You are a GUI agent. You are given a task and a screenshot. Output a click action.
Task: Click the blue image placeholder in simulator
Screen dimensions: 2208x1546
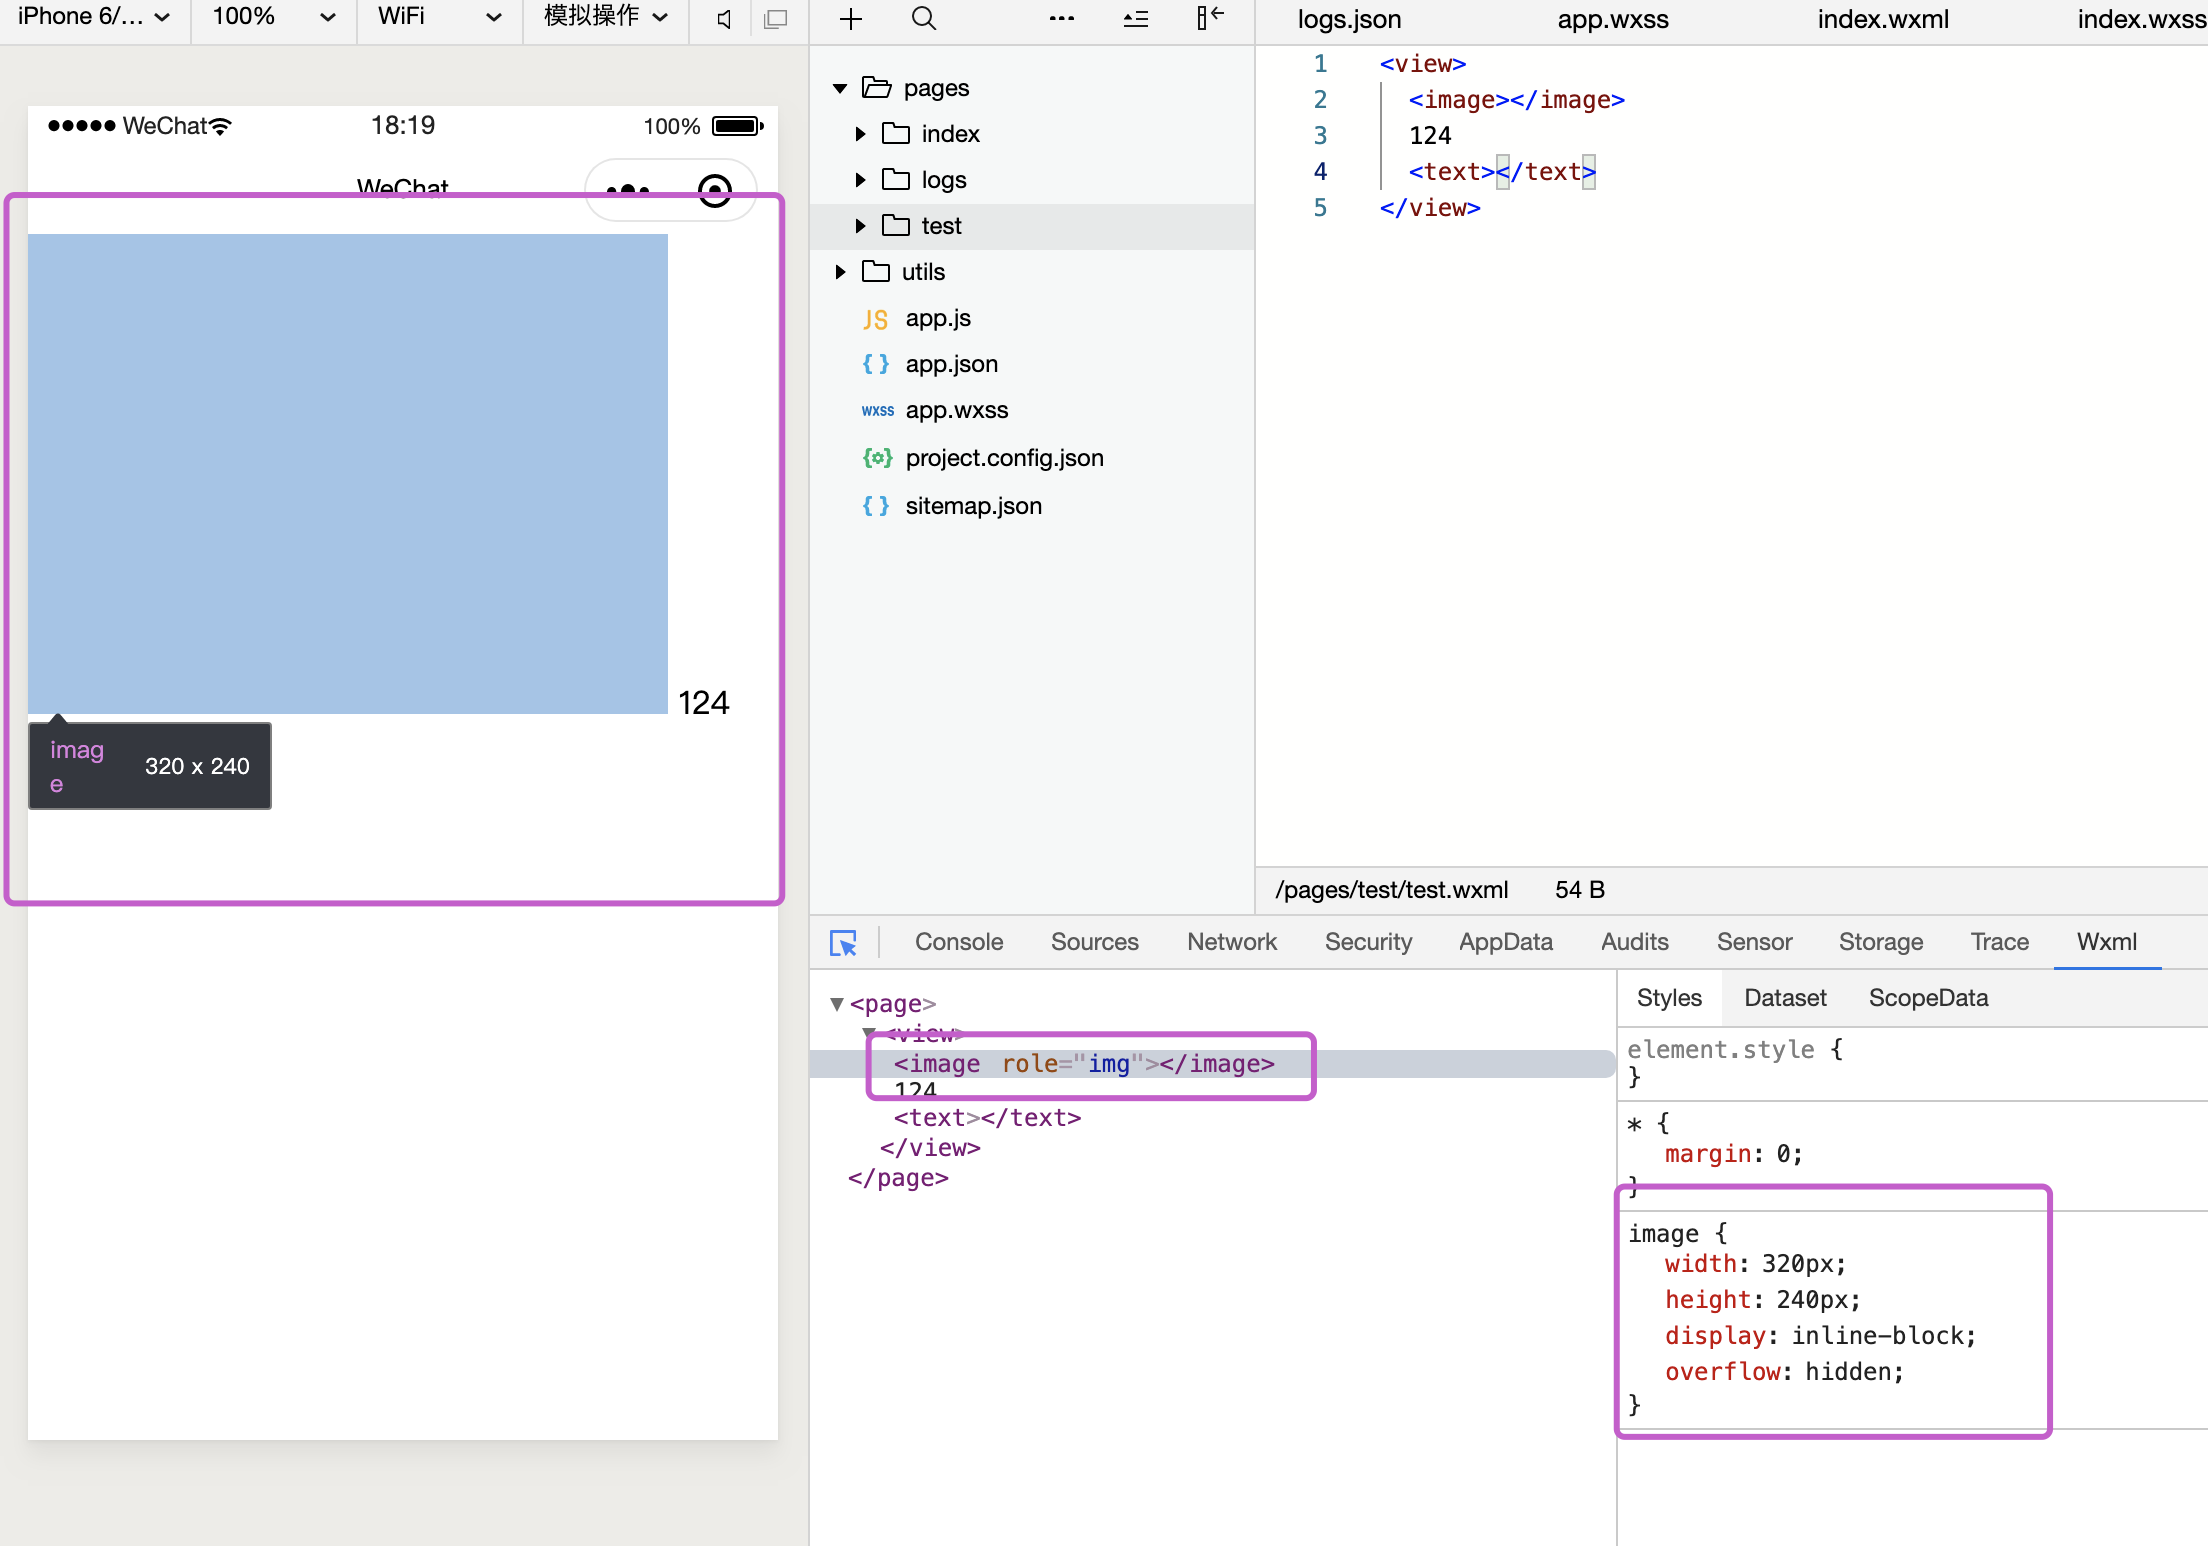pyautogui.click(x=347, y=474)
